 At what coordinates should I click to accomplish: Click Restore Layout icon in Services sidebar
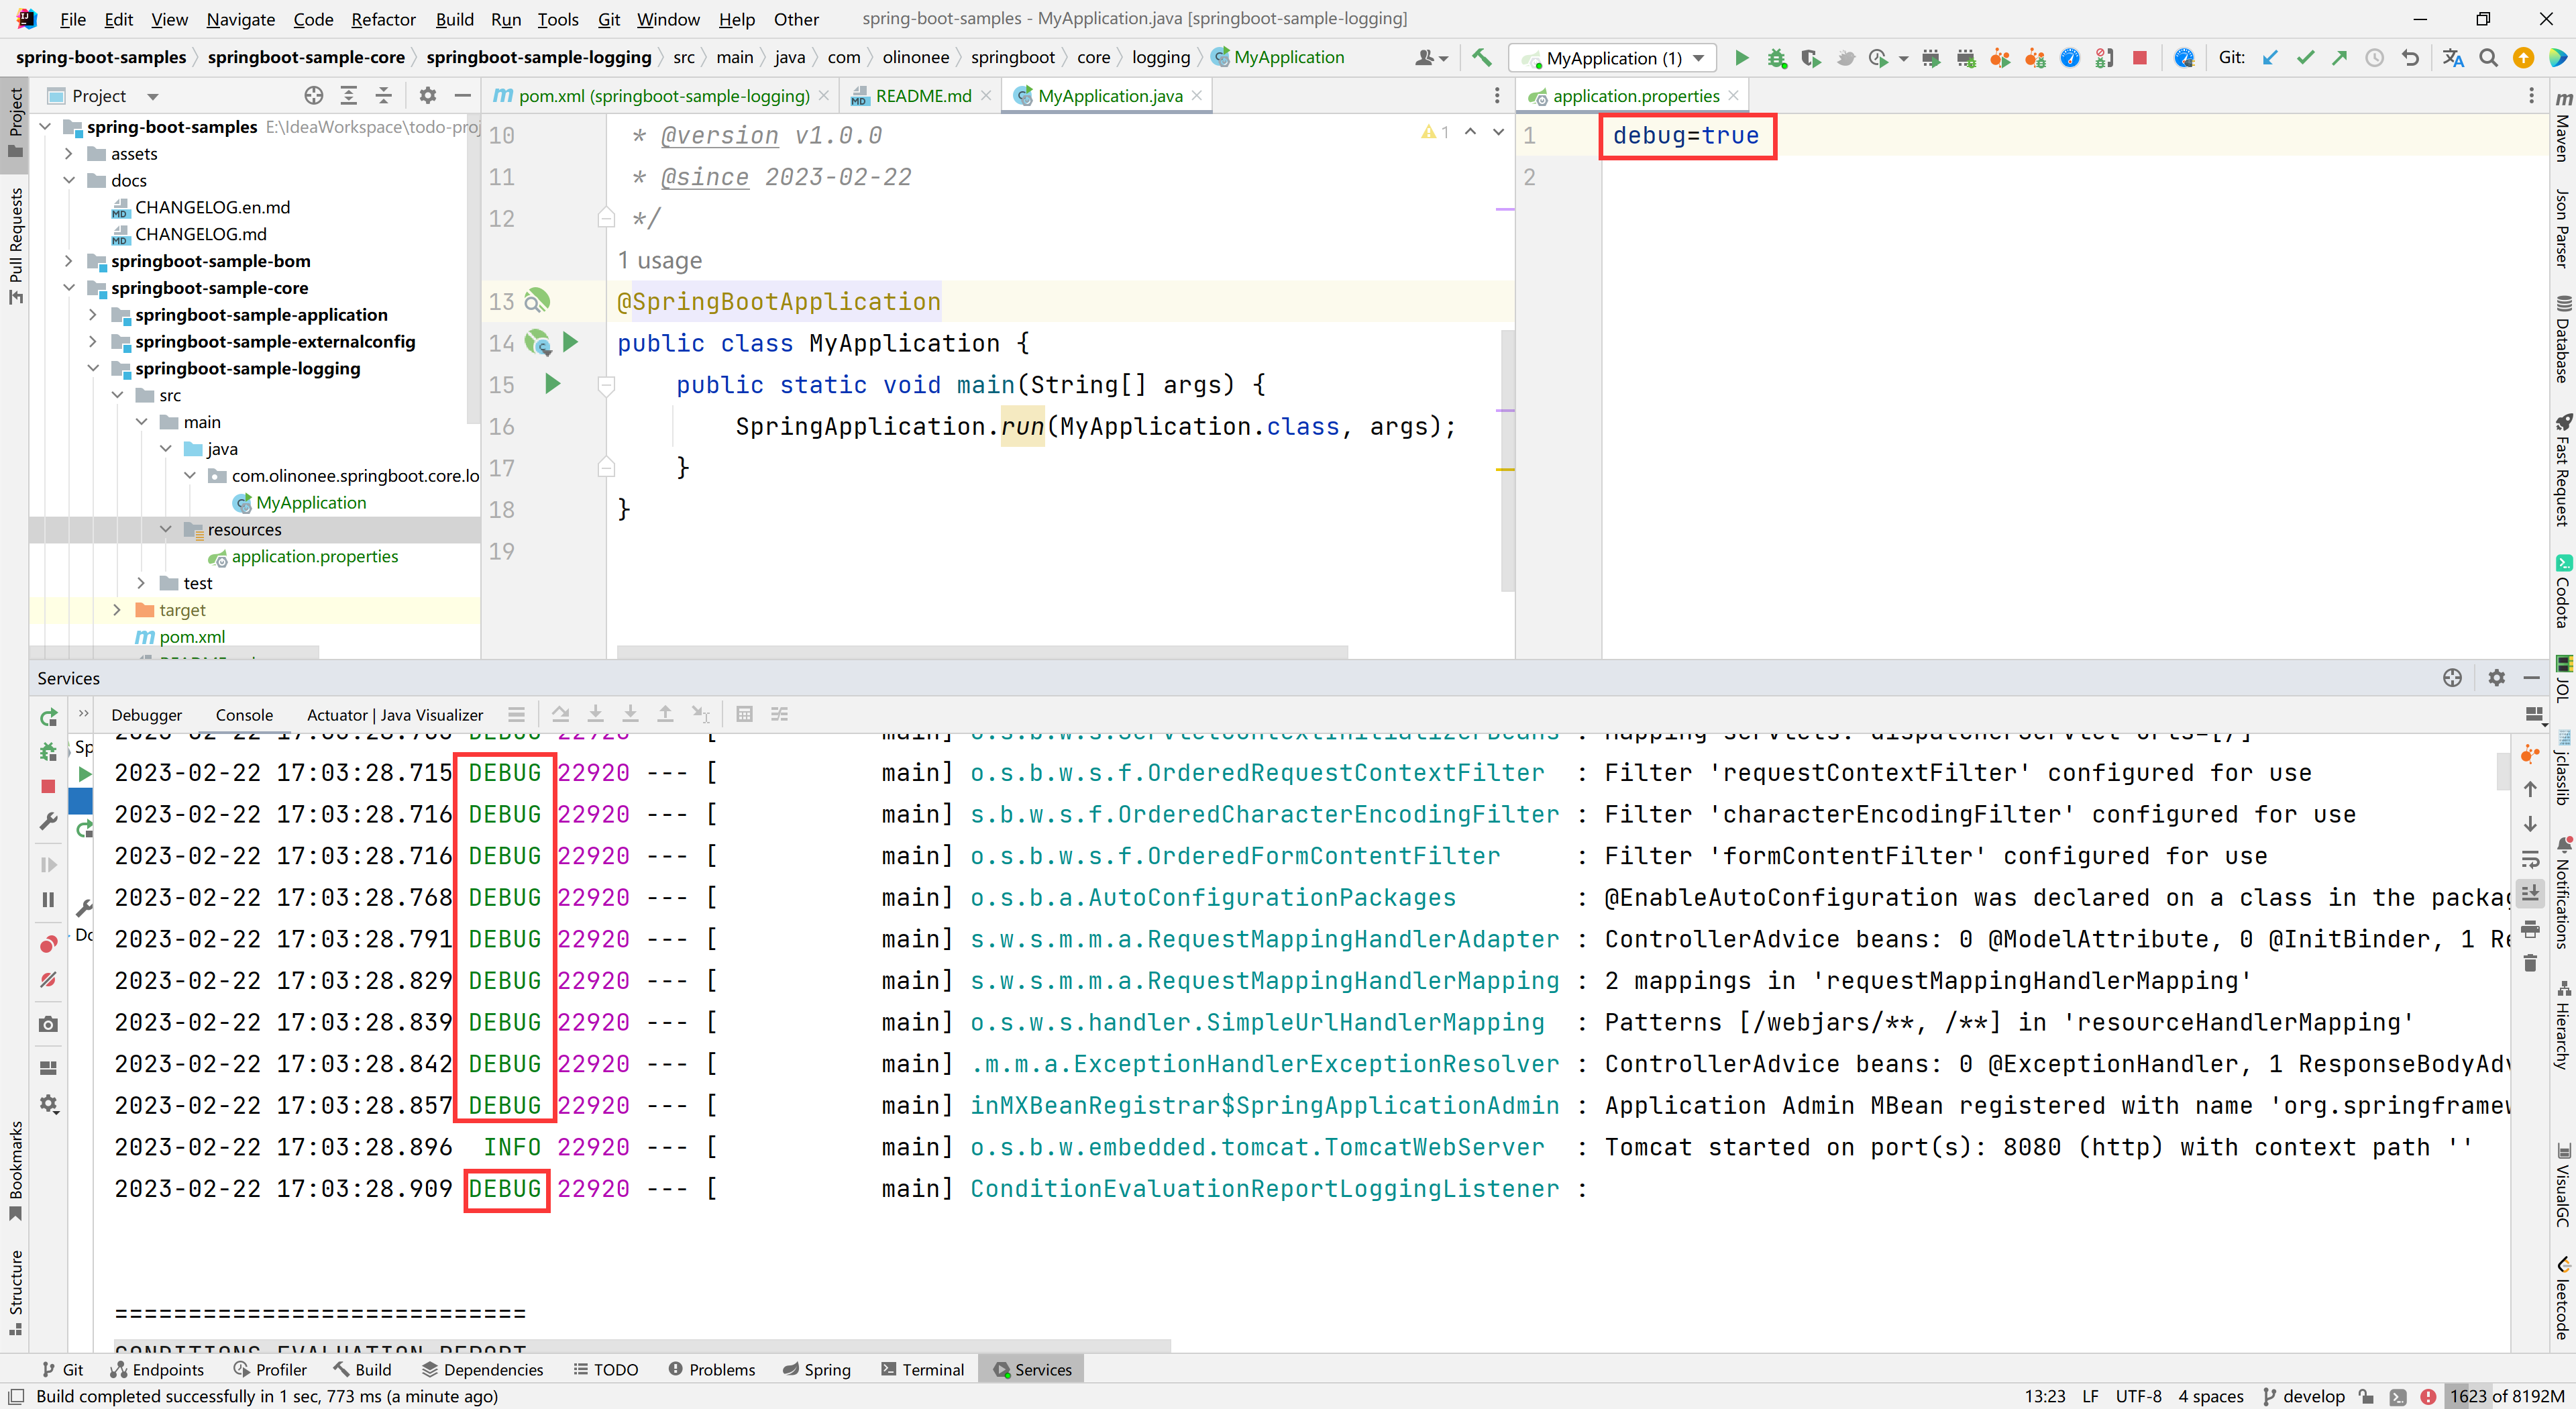pos(48,1068)
